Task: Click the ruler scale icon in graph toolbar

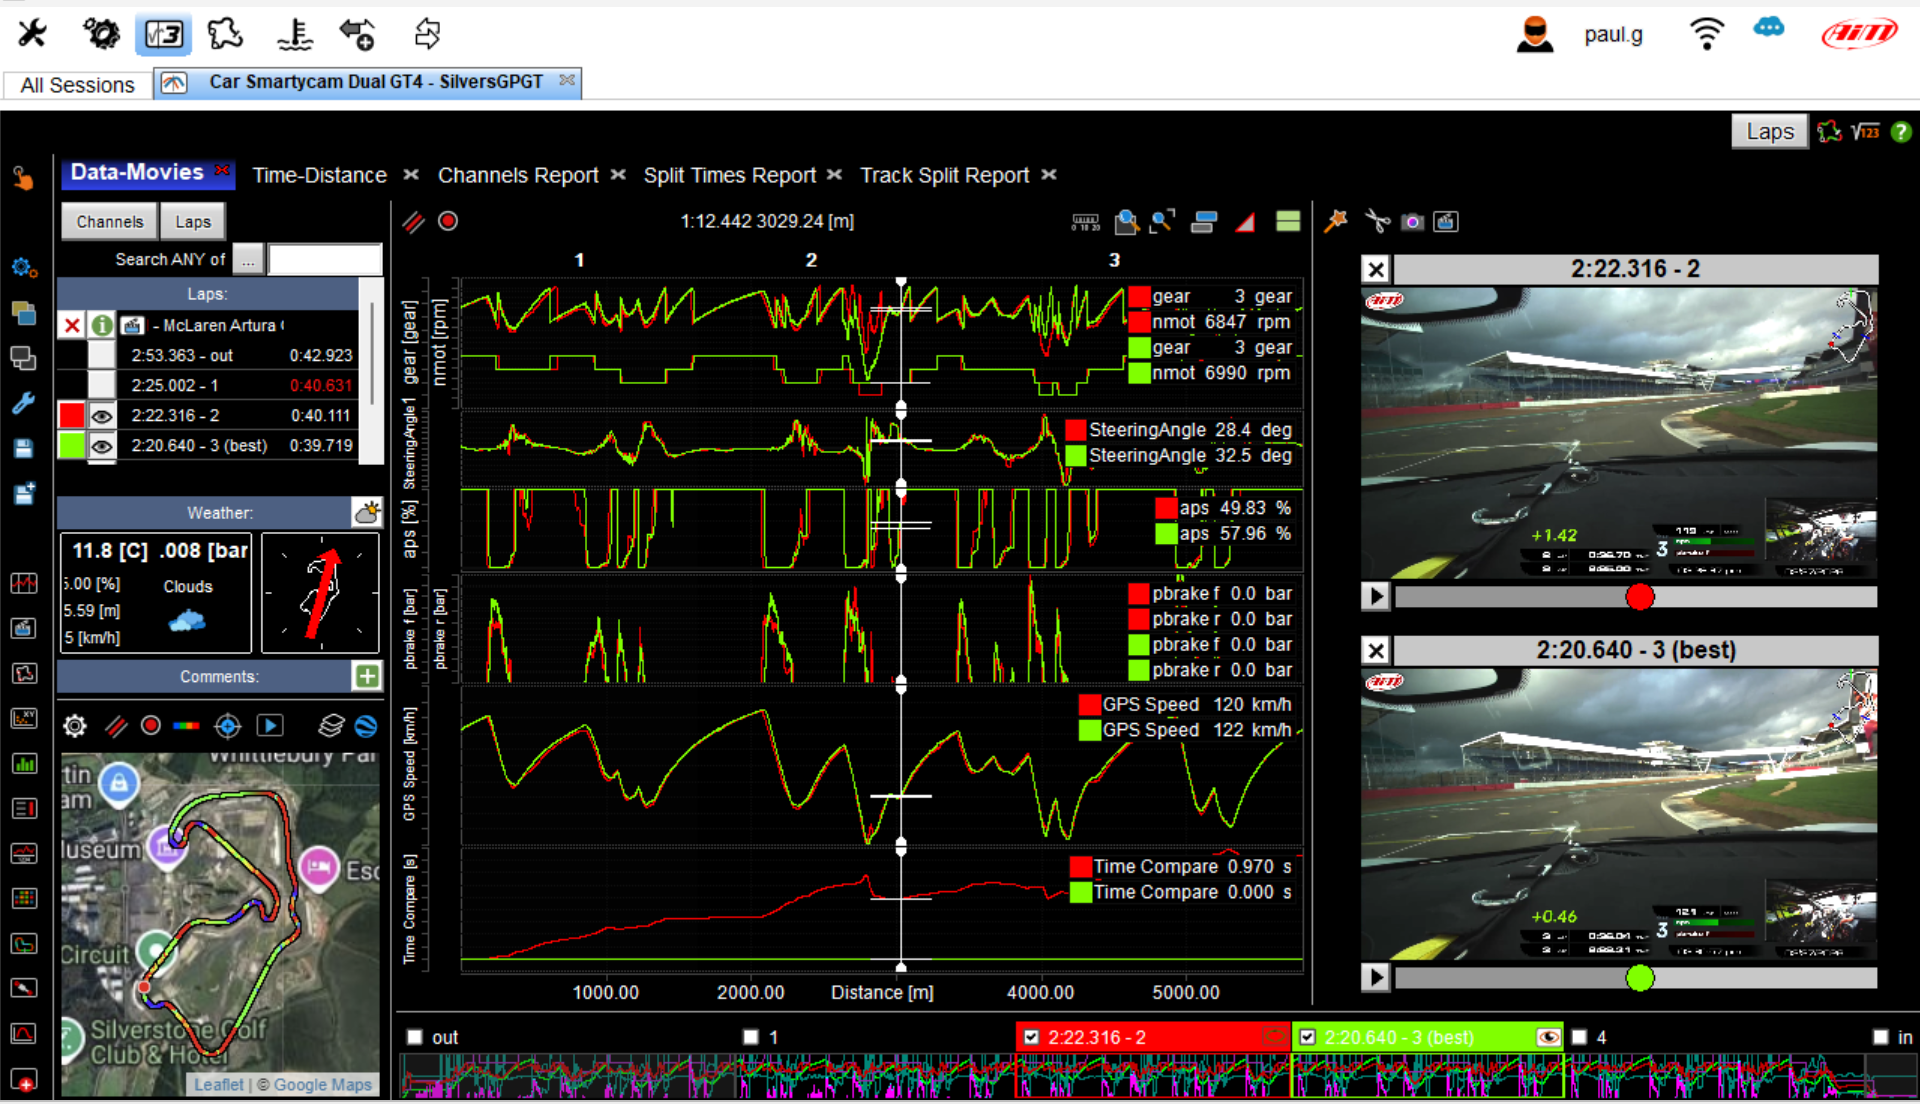Action: (x=1085, y=222)
